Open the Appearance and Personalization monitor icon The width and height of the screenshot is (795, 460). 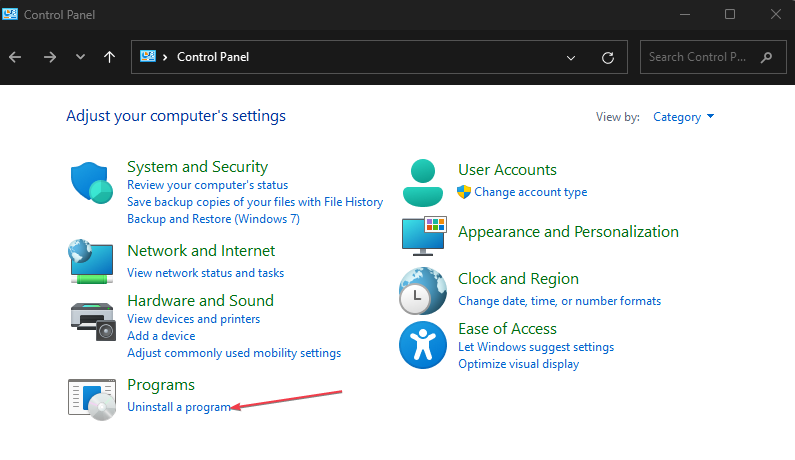424,236
